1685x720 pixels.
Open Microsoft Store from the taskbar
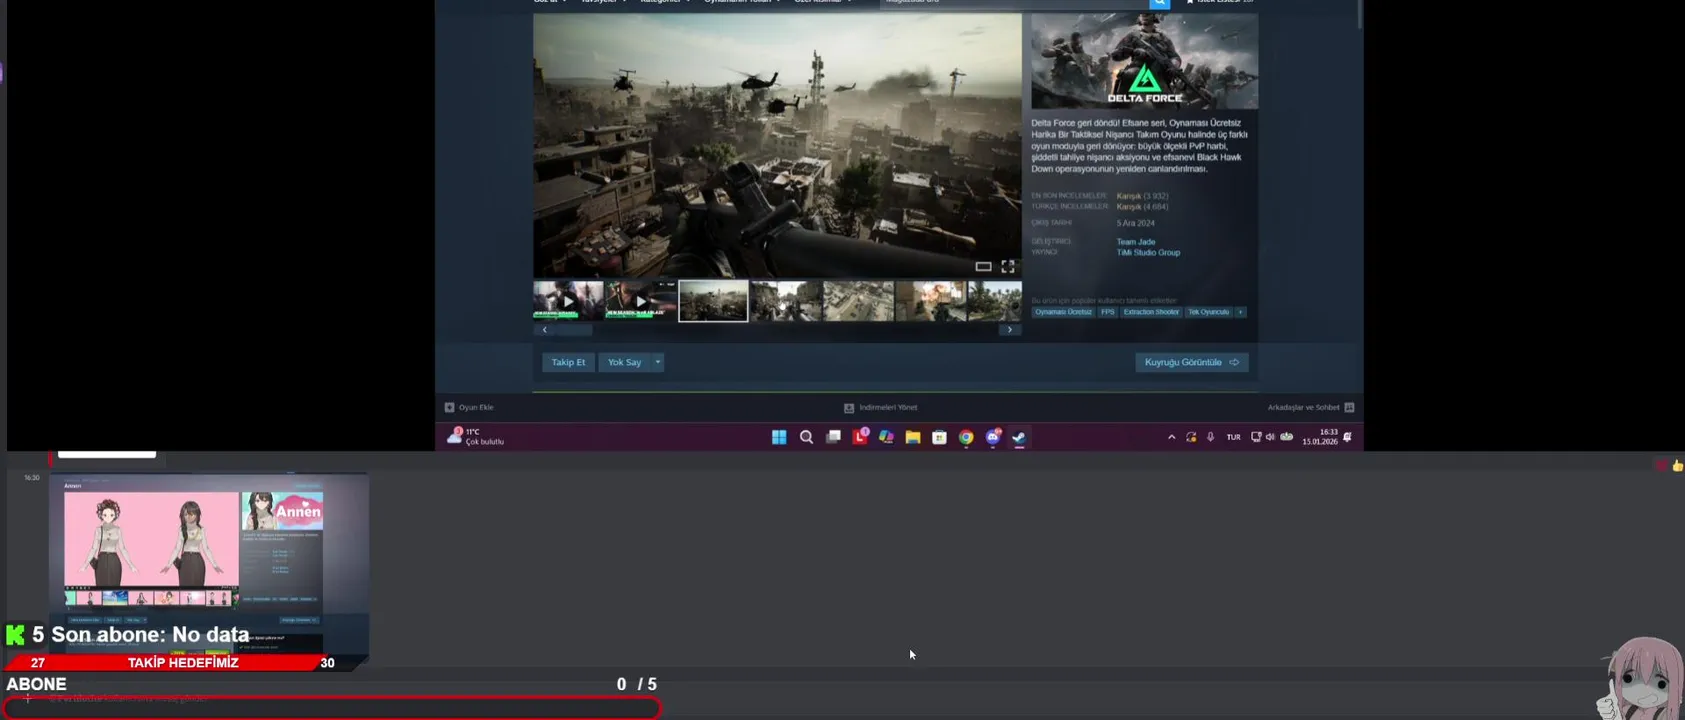click(939, 437)
